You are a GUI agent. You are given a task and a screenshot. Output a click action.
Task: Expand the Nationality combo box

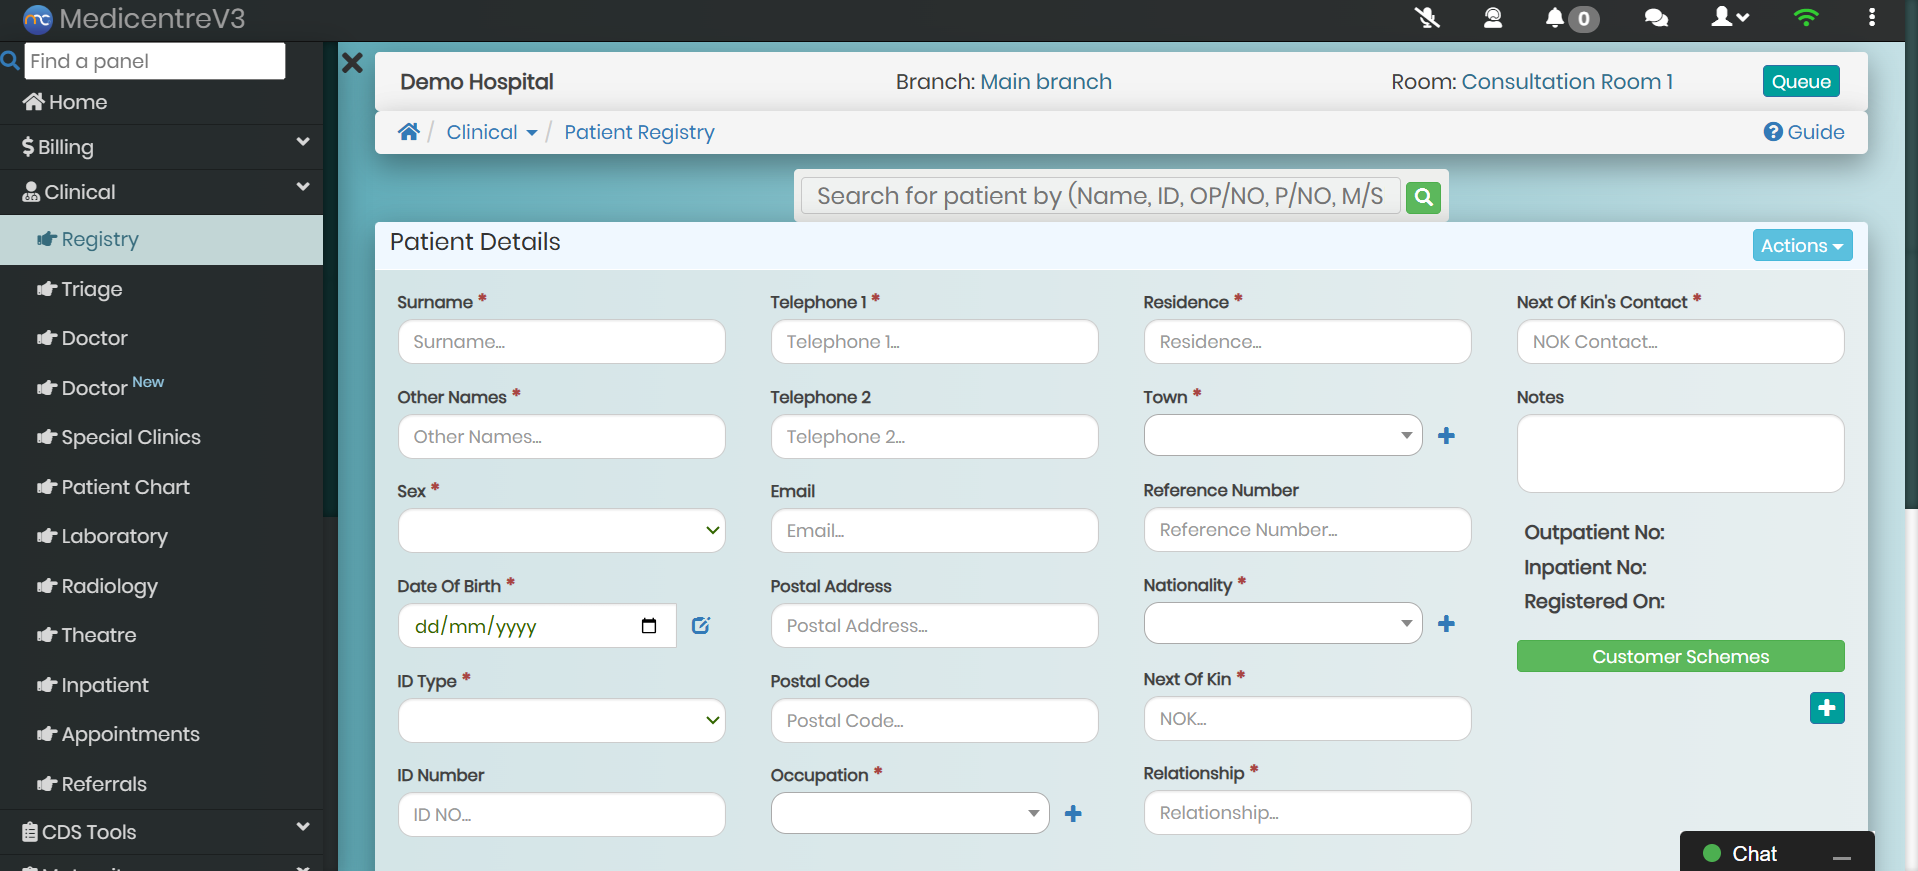point(1282,624)
